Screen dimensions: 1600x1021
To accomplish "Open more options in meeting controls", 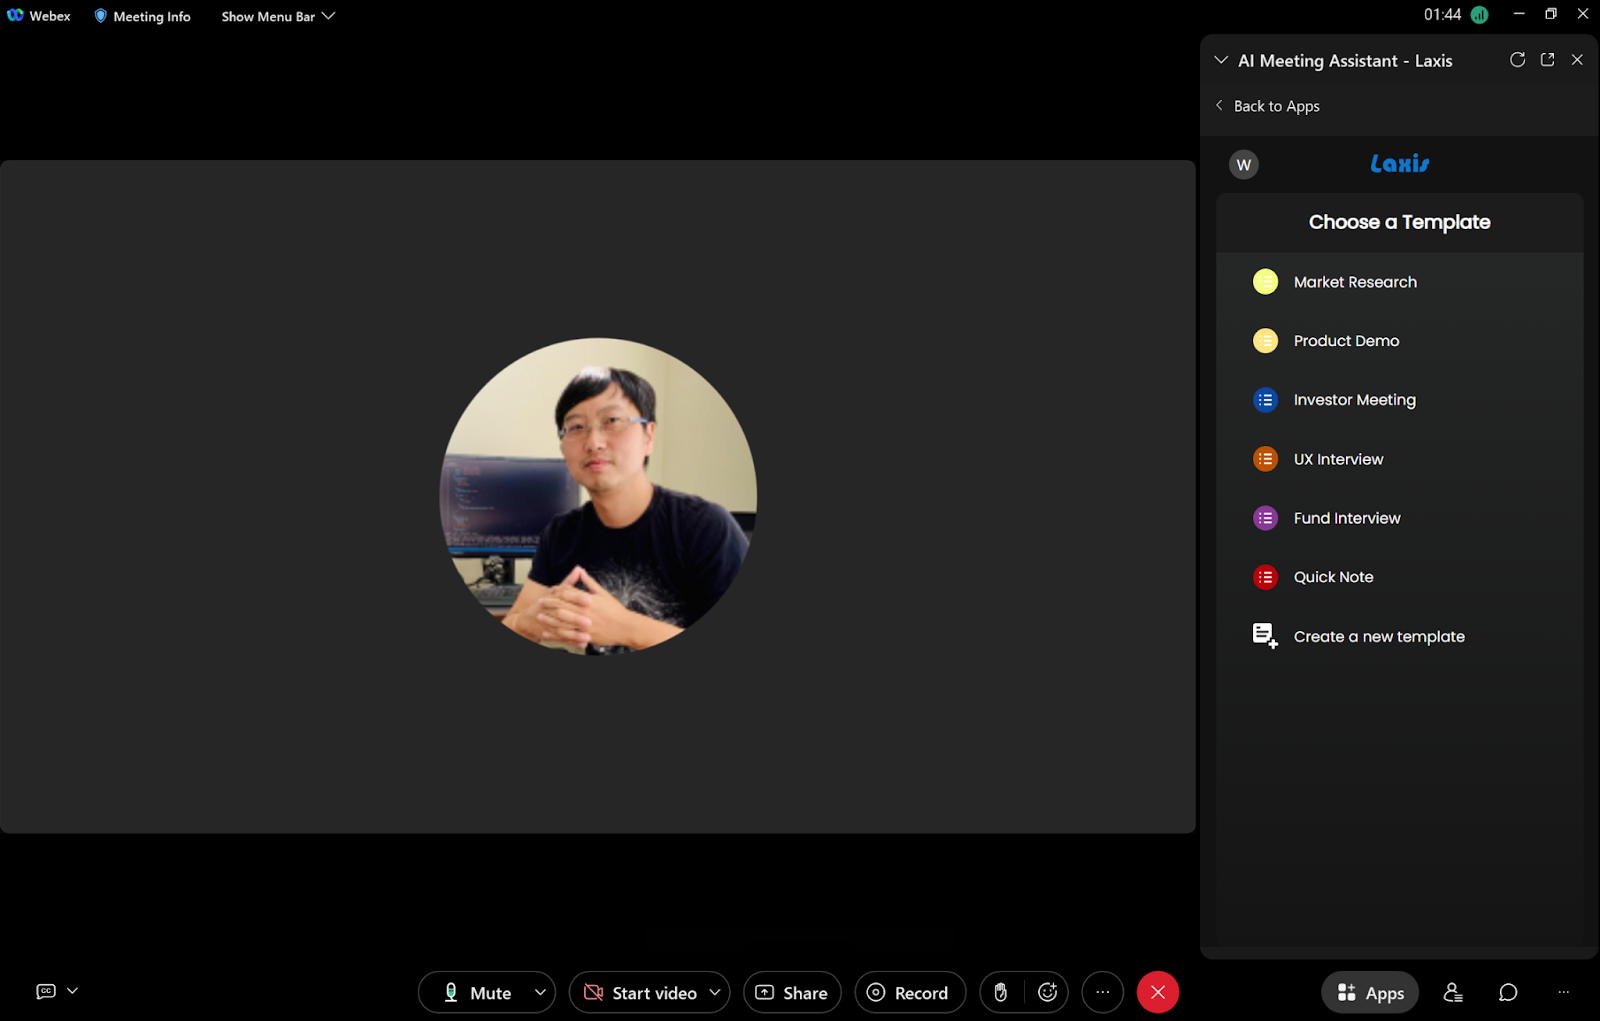I will (1102, 992).
